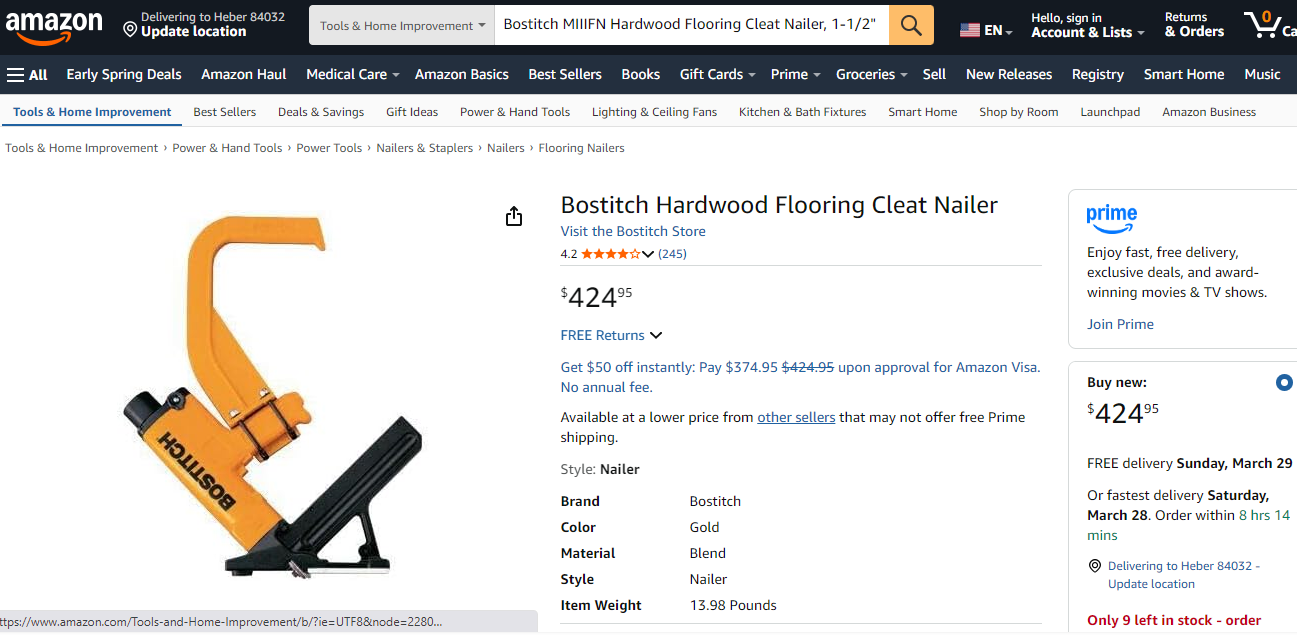Viewport: 1297px width, 635px height.
Task: Click the Join Prime link
Action: tap(1120, 324)
